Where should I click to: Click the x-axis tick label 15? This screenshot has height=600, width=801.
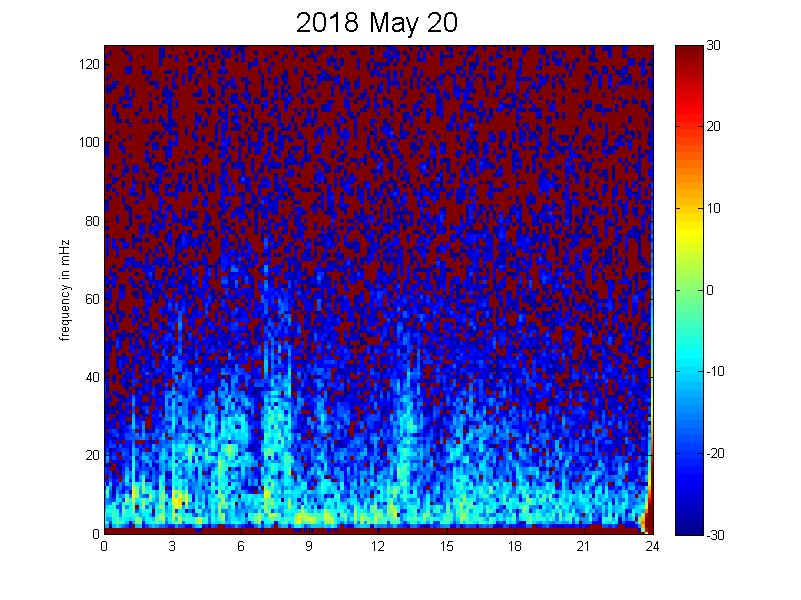pyautogui.click(x=446, y=546)
